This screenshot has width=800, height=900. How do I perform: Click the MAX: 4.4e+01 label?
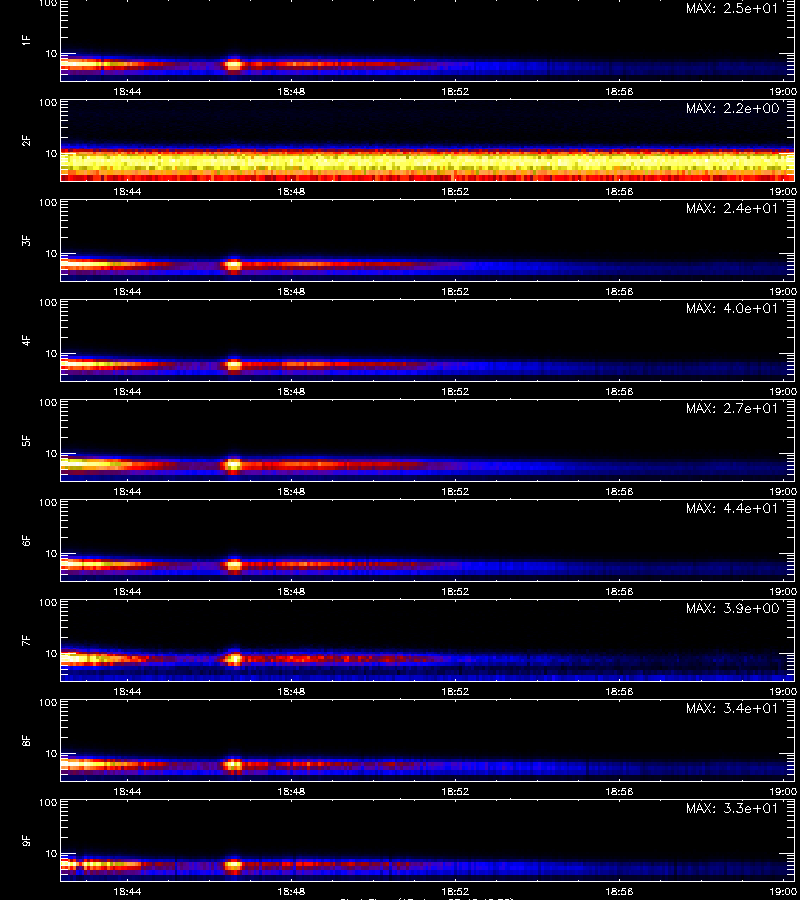[732, 508]
